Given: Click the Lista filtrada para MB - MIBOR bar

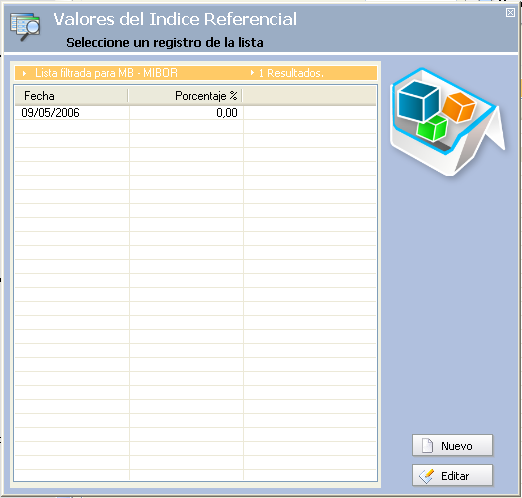Looking at the screenshot, I should 196,73.
